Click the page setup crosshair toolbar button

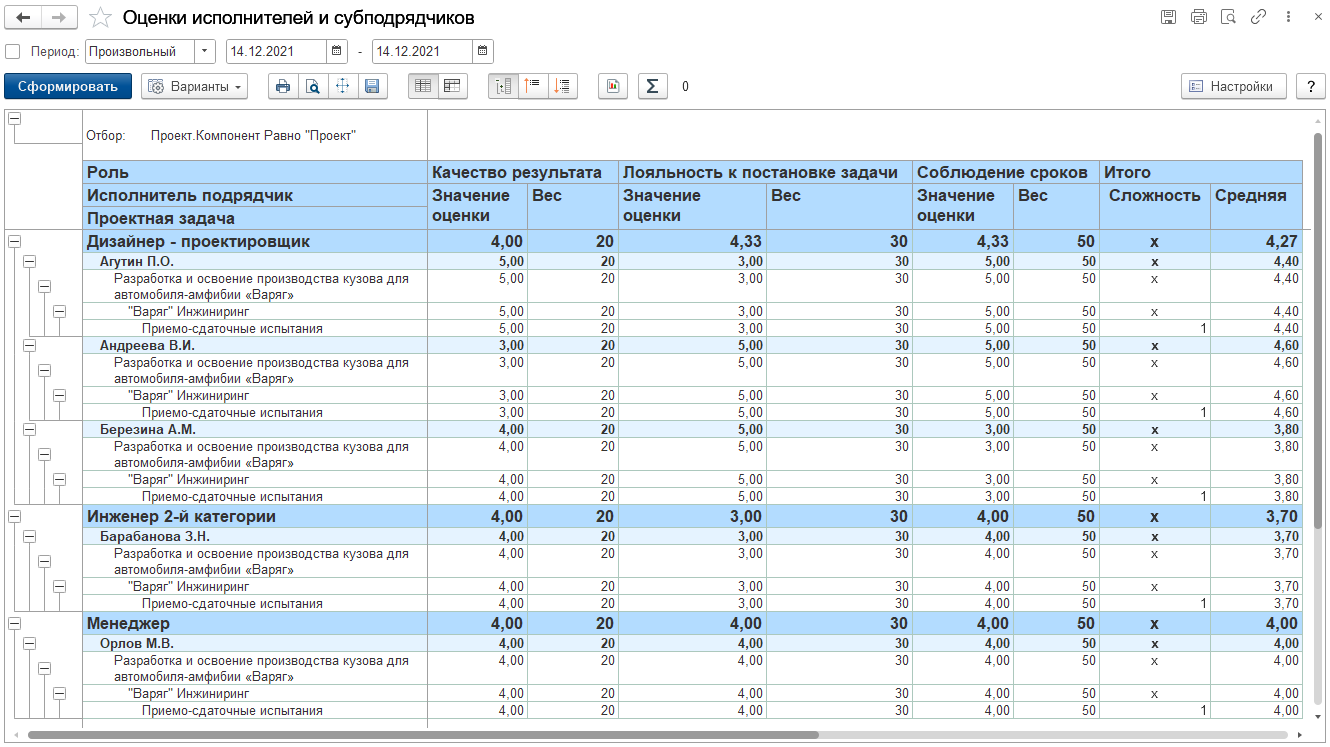[342, 86]
